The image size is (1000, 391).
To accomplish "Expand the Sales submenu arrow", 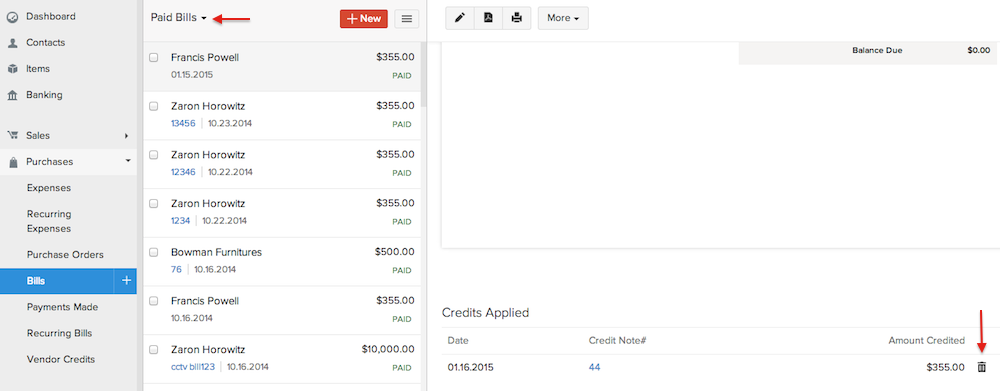I will (x=126, y=136).
